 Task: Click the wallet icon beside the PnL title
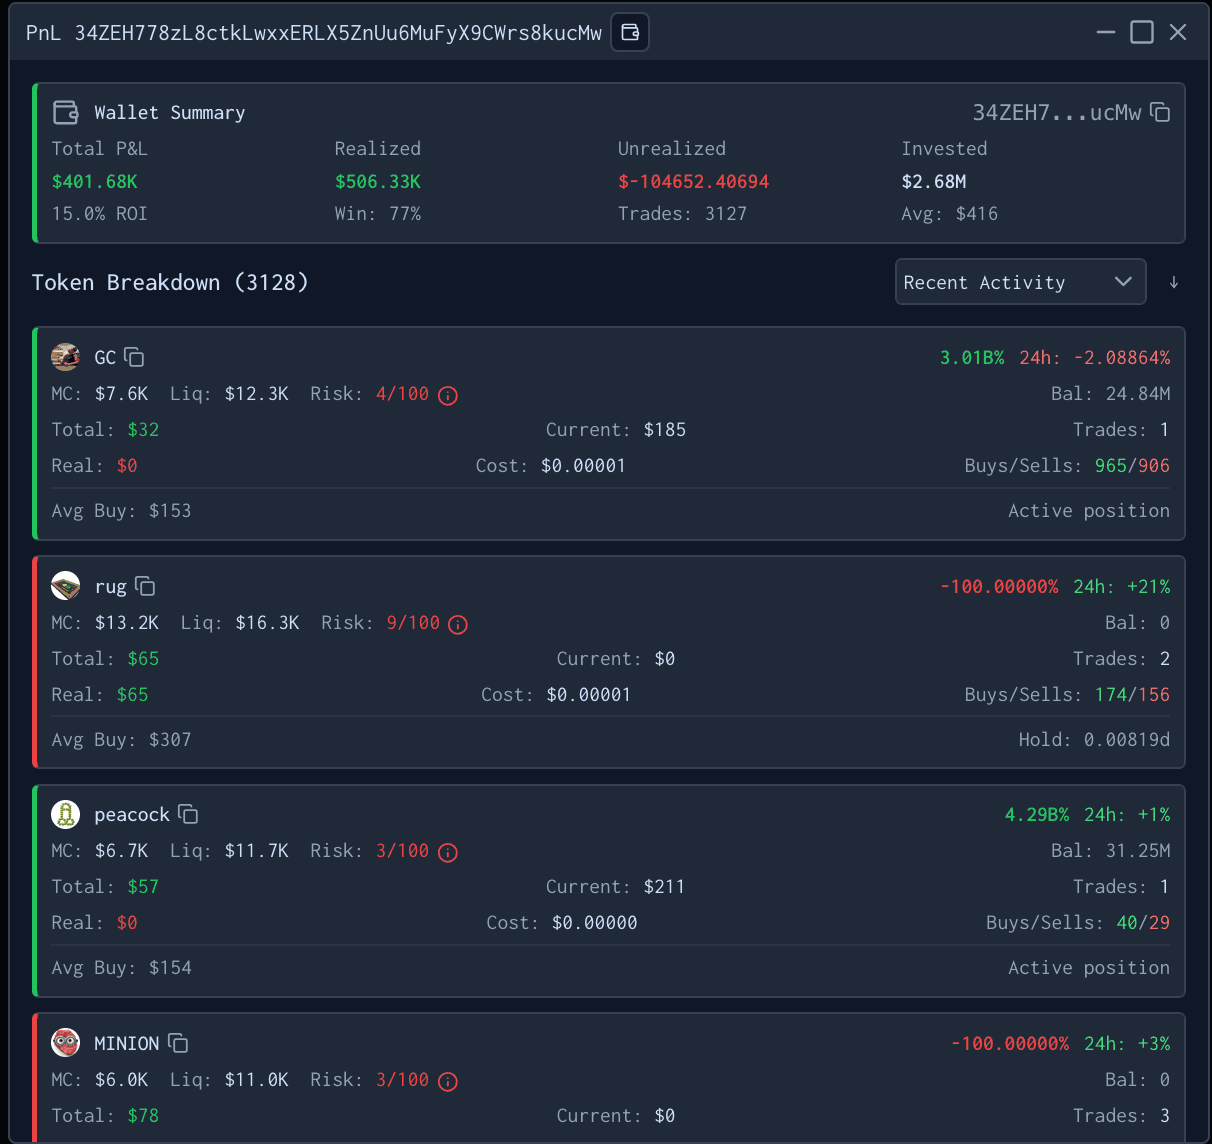coord(630,32)
